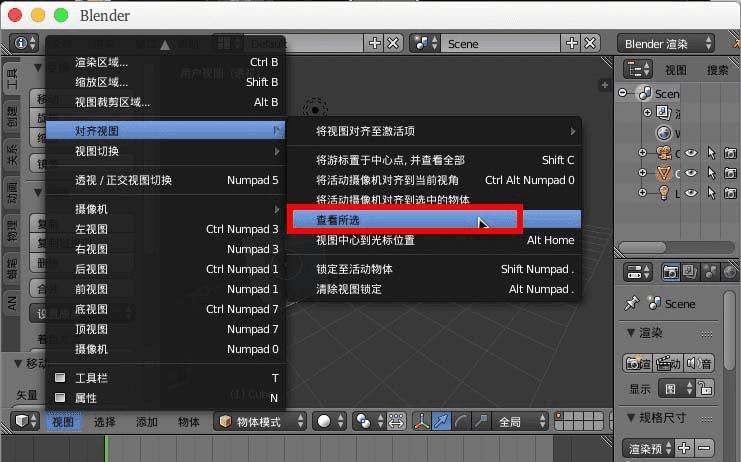Toggle the lock interface padlock icon

pos(706,388)
